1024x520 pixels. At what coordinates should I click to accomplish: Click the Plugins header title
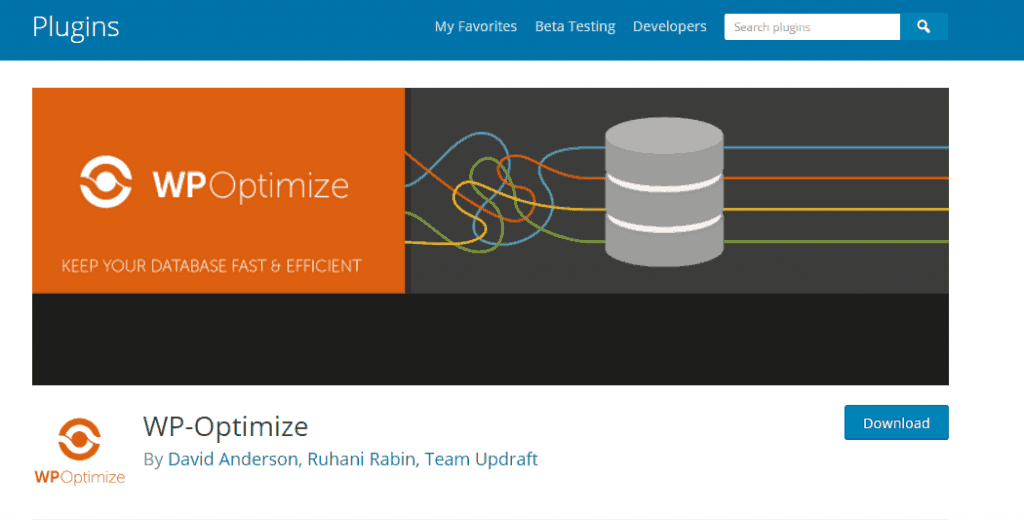point(75,27)
